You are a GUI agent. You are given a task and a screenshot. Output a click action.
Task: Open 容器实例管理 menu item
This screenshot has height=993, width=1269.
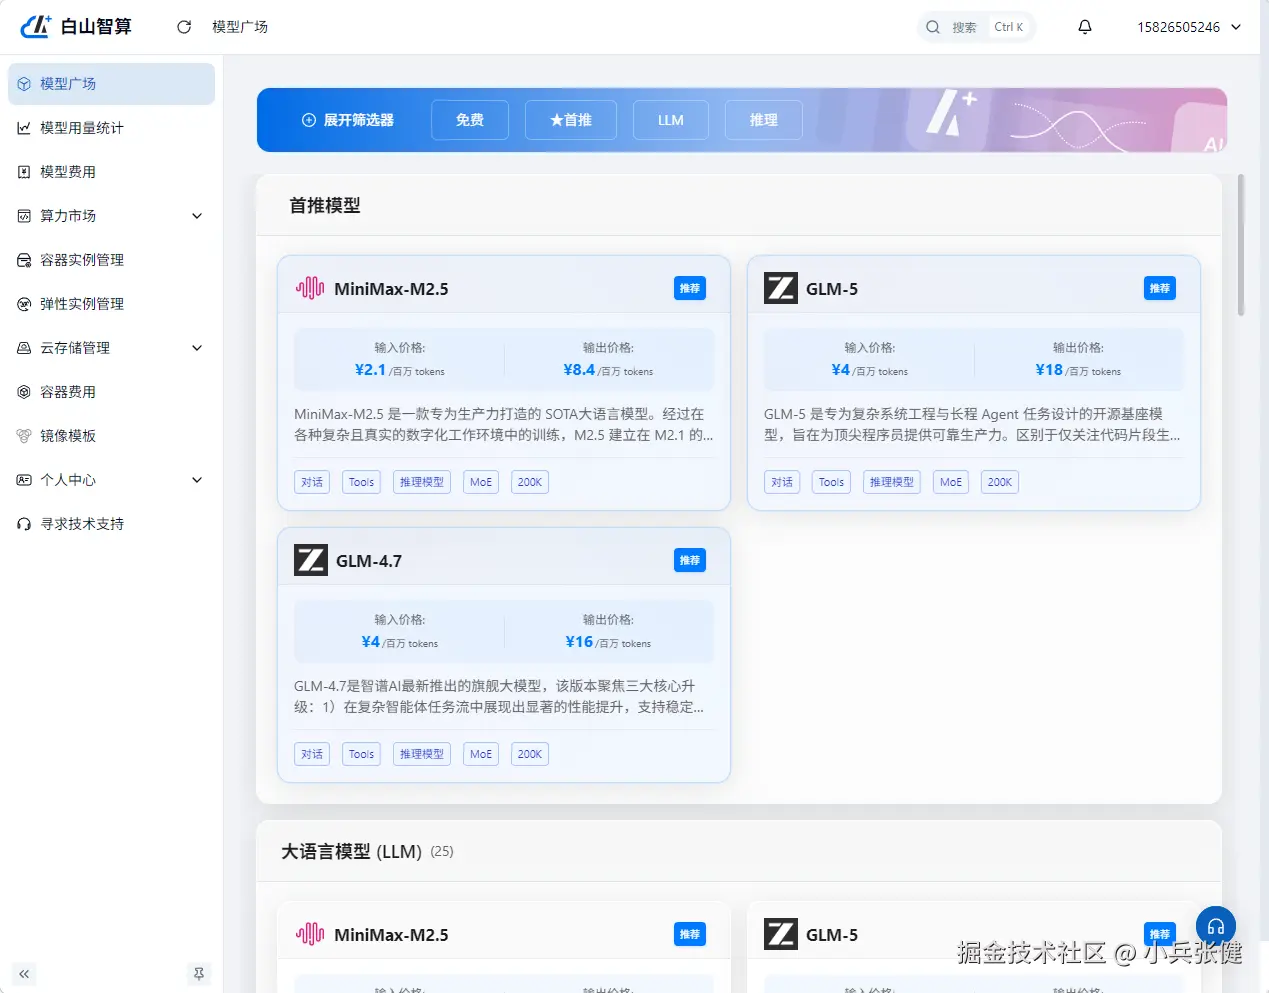tap(111, 260)
